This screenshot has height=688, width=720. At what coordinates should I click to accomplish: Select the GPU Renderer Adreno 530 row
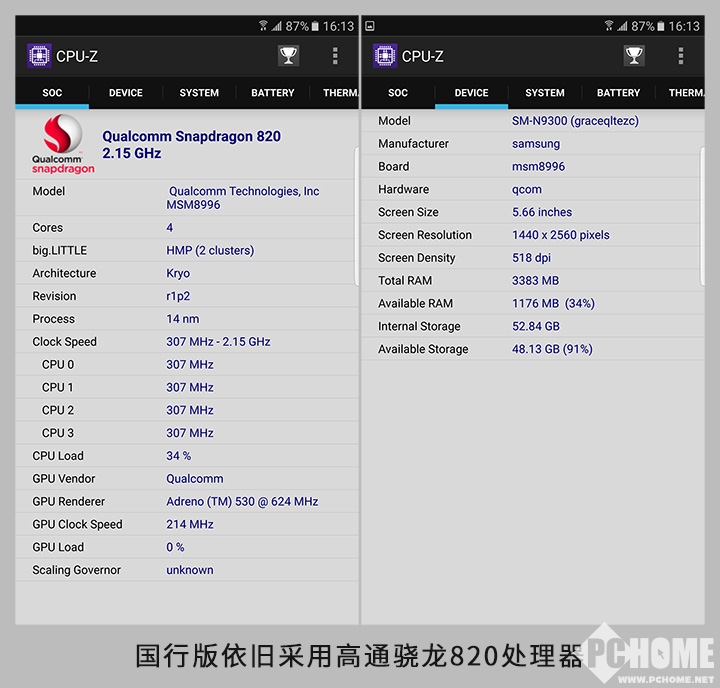pos(186,502)
